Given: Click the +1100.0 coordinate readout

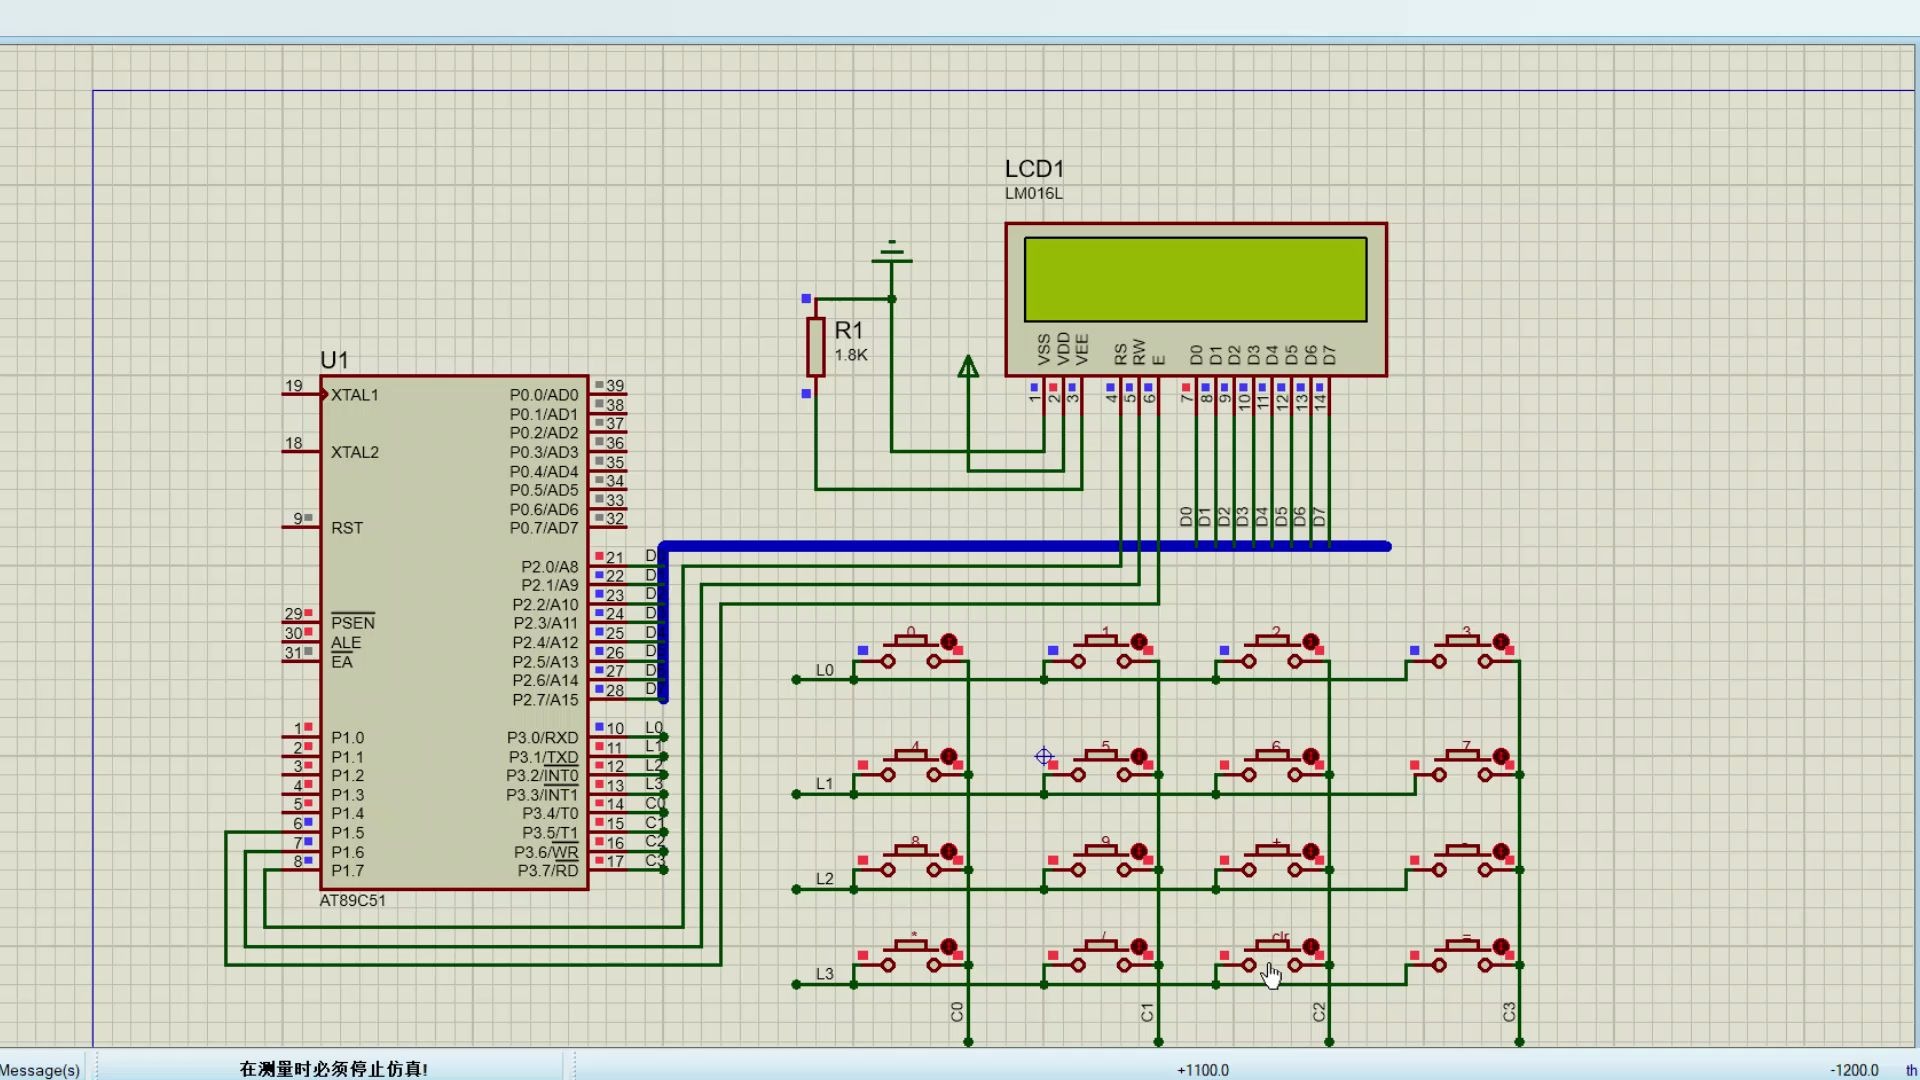Looking at the screenshot, I should click(1203, 1070).
